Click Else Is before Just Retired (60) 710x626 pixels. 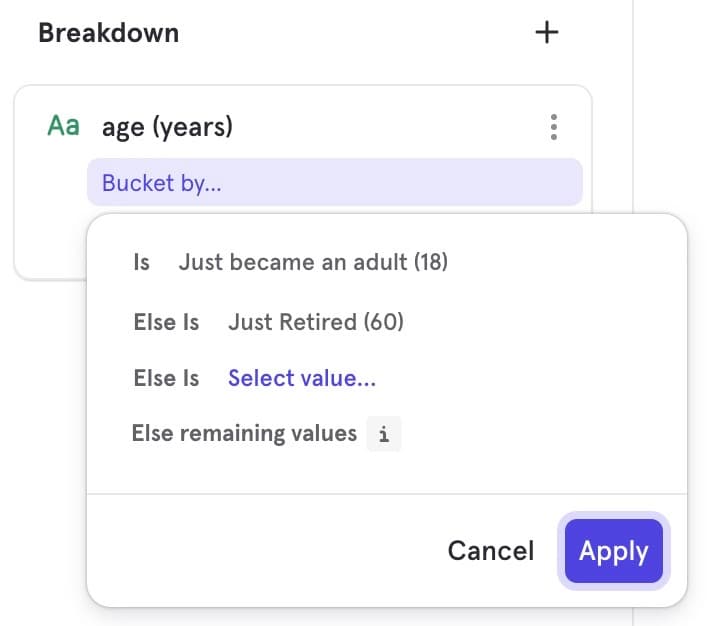(x=166, y=322)
